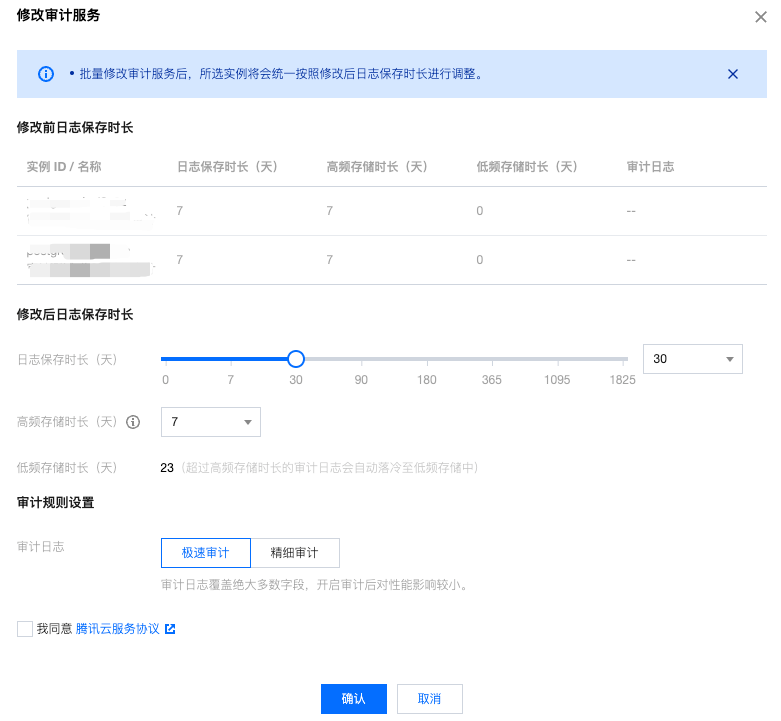The height and width of the screenshot is (721, 781).
Task: Set slider to the 90 mark
Action: [361, 359]
